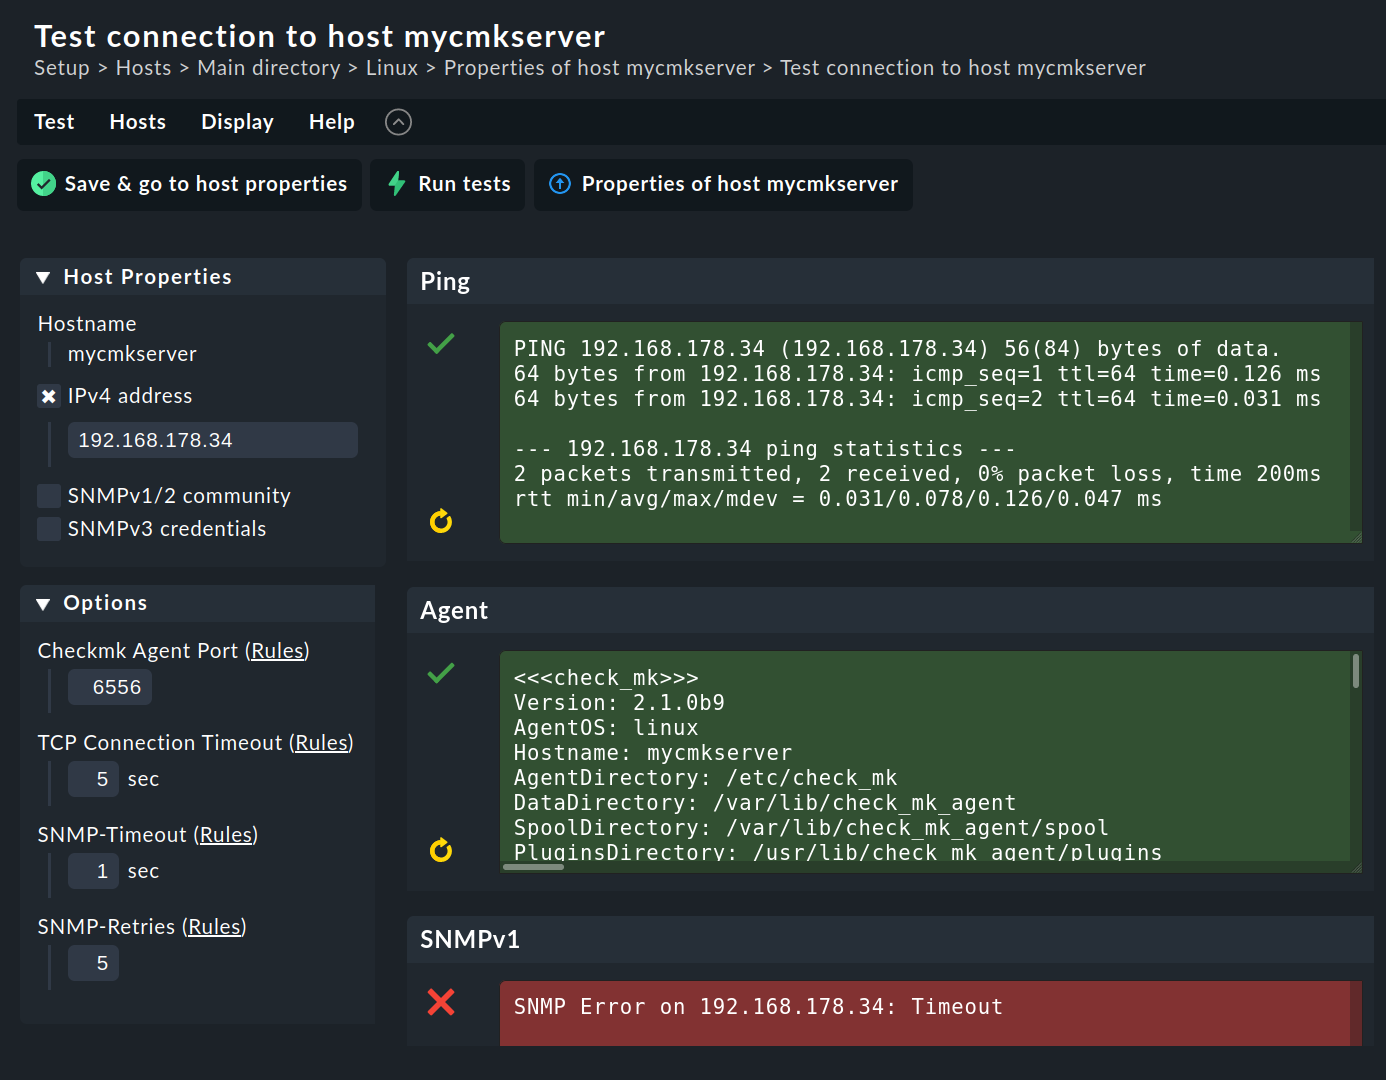
Task: Click the TCP Connection Timeout seconds field
Action: pos(93,779)
